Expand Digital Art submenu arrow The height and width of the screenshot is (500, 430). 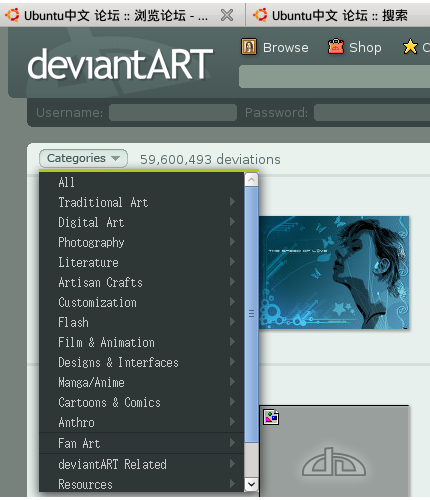tap(232, 222)
